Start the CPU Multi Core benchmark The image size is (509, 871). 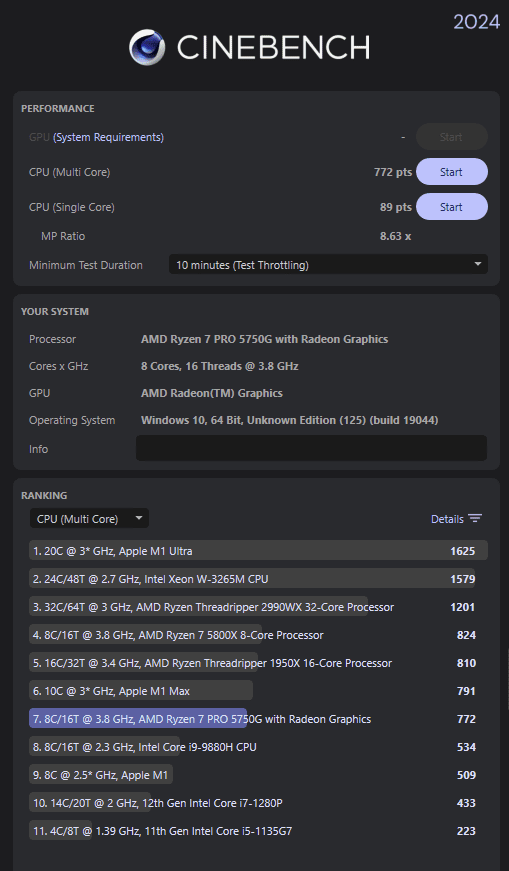click(x=452, y=172)
